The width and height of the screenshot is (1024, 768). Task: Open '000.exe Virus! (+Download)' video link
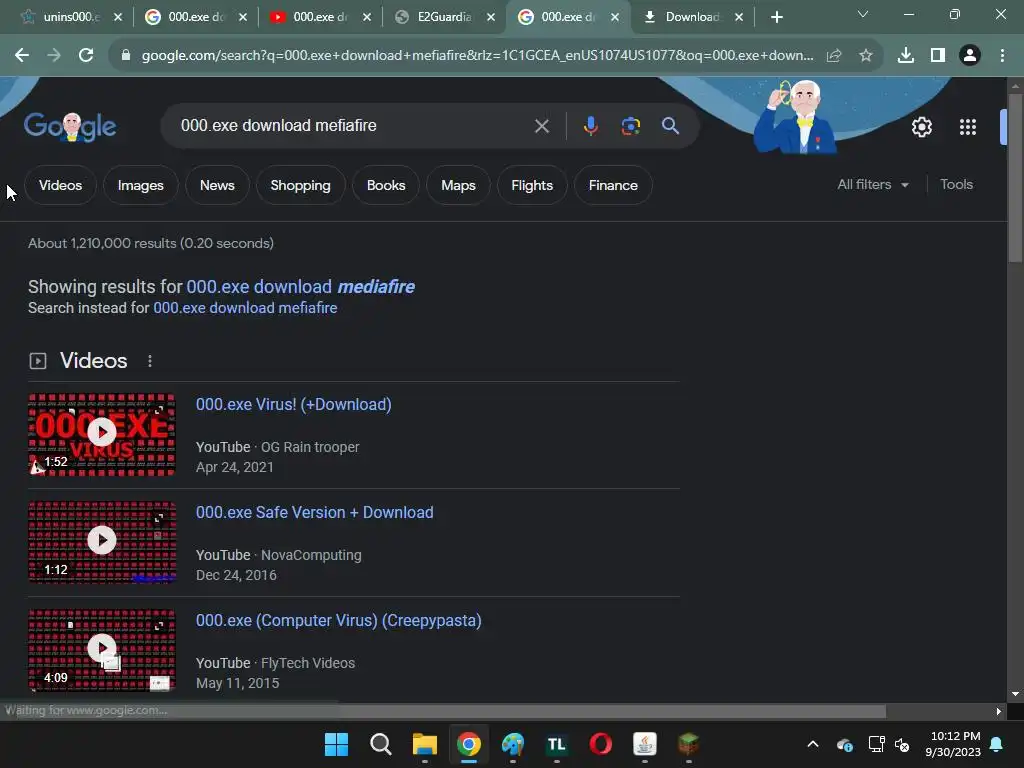click(294, 404)
